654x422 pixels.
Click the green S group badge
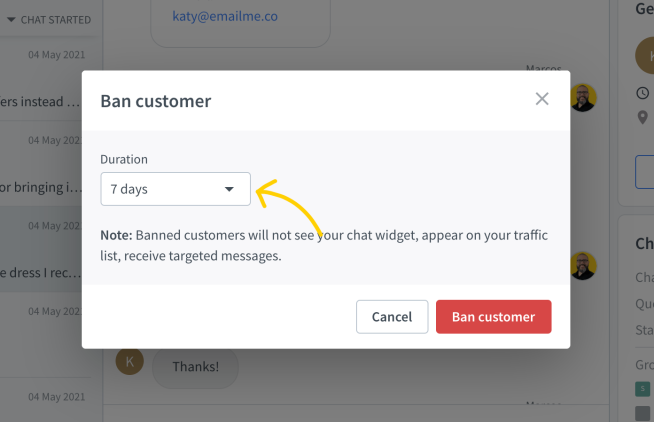(642, 389)
